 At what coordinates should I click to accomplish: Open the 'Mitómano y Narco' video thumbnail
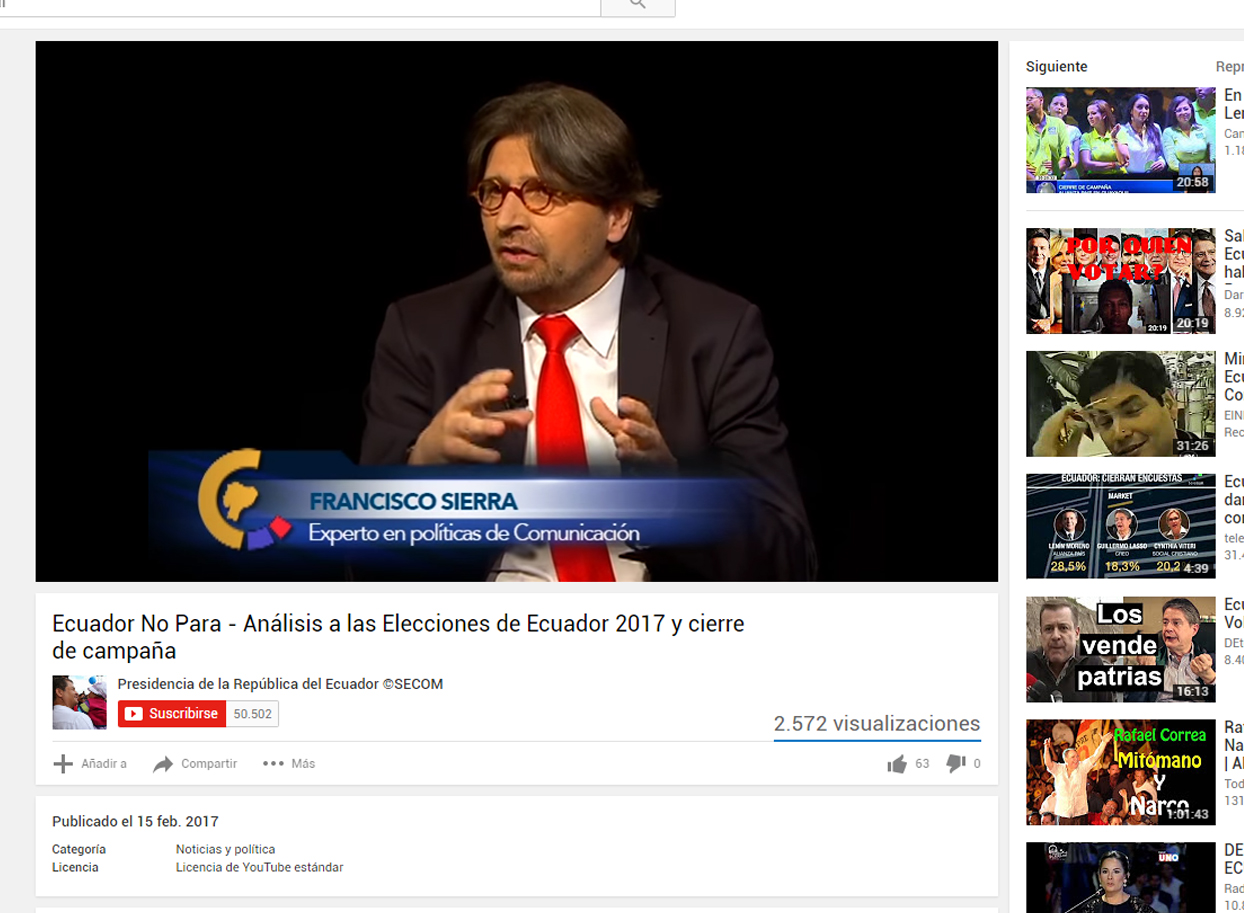pos(1120,772)
